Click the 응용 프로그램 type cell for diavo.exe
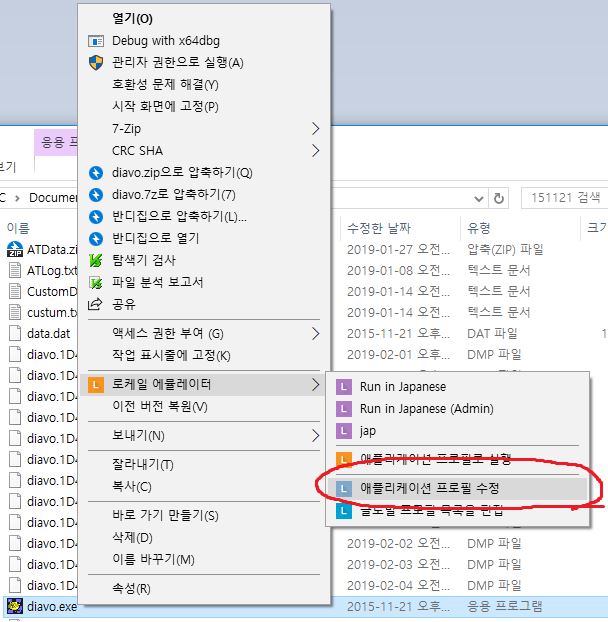This screenshot has width=608, height=622. click(x=504, y=606)
